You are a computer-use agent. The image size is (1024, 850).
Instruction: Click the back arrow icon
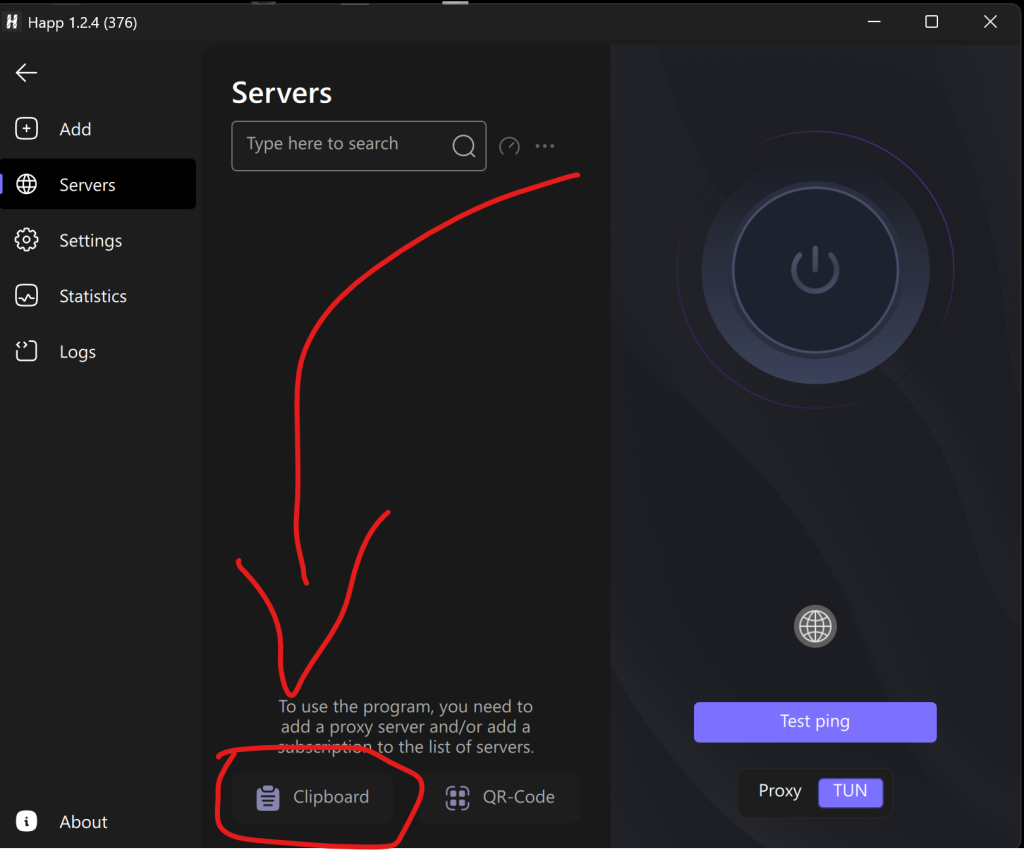(26, 73)
